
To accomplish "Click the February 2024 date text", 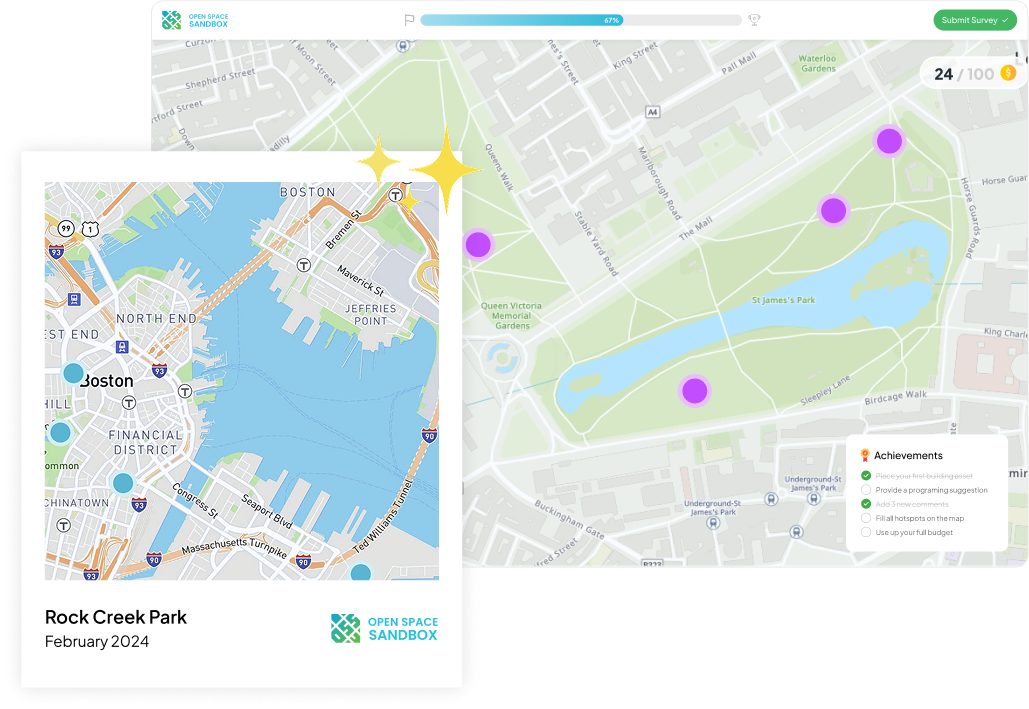I will 96,641.
